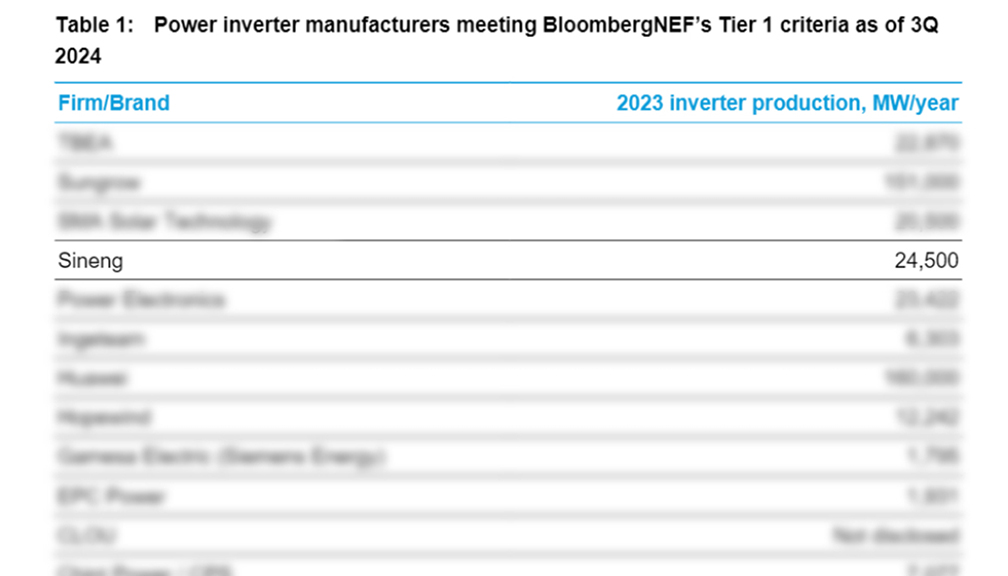The image size is (1008, 576).
Task: Select the blurred Huawei row name
Action: [93, 378]
